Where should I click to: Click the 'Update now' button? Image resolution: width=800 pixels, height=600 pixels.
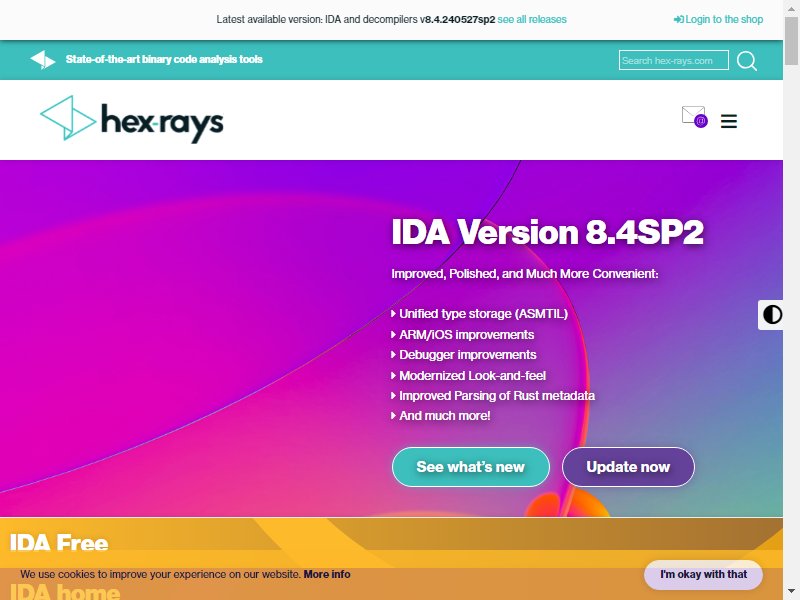coord(628,467)
